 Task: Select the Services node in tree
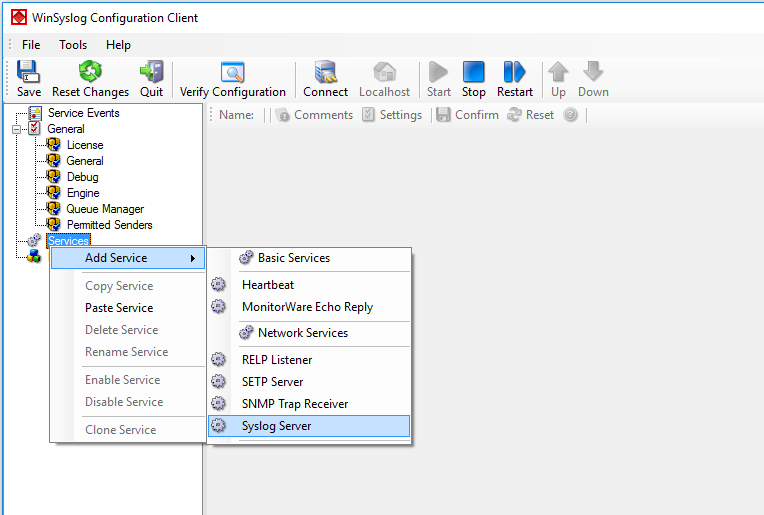(x=68, y=241)
